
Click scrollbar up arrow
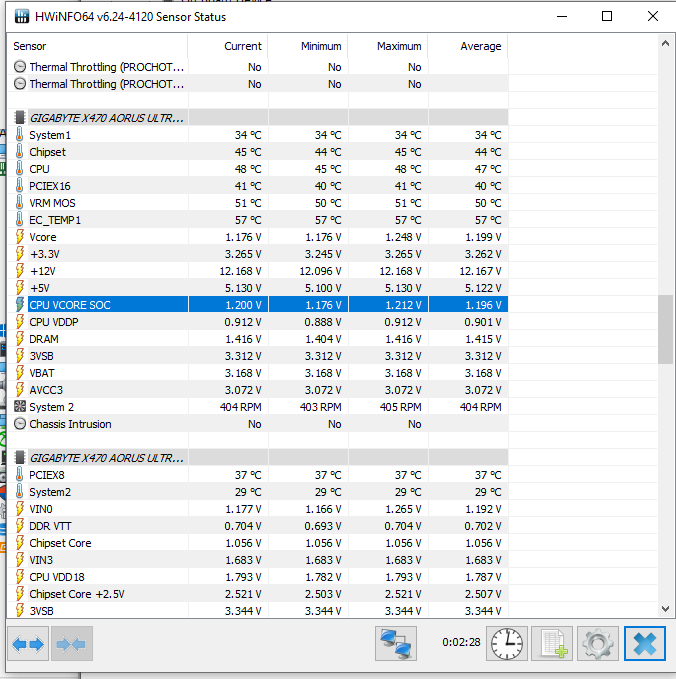pos(666,43)
